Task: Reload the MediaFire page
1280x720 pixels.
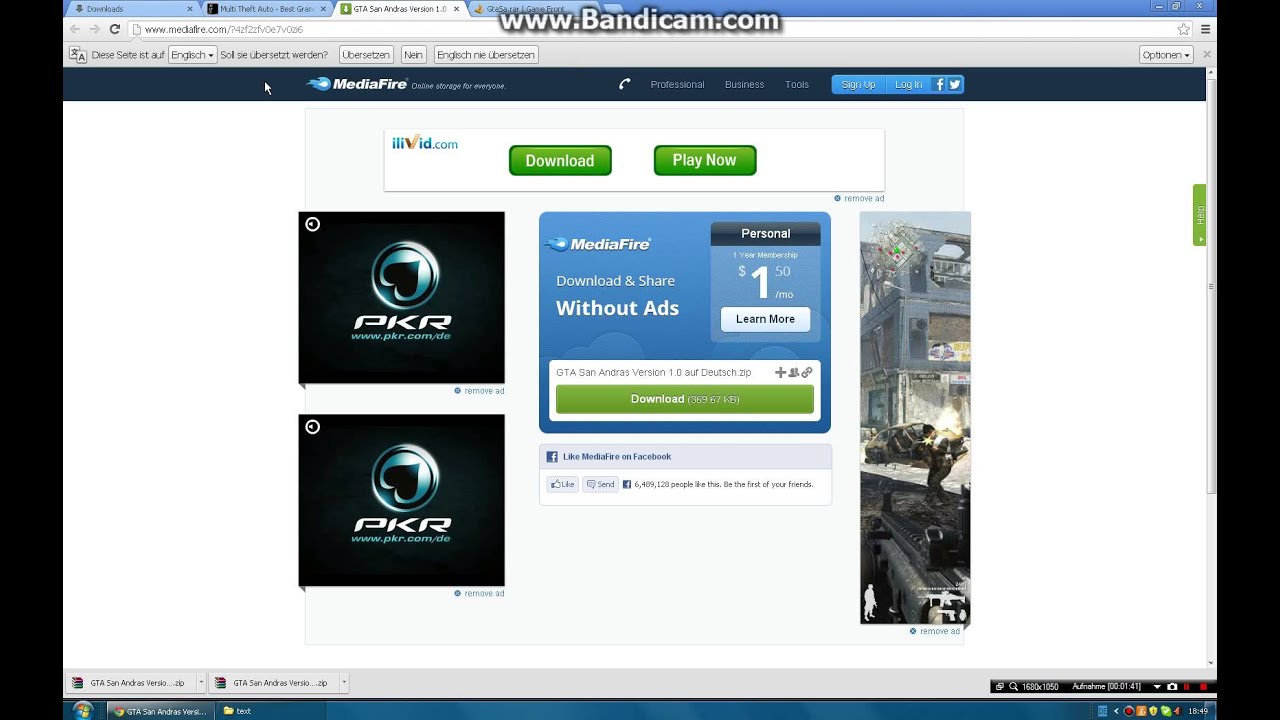Action: click(114, 29)
